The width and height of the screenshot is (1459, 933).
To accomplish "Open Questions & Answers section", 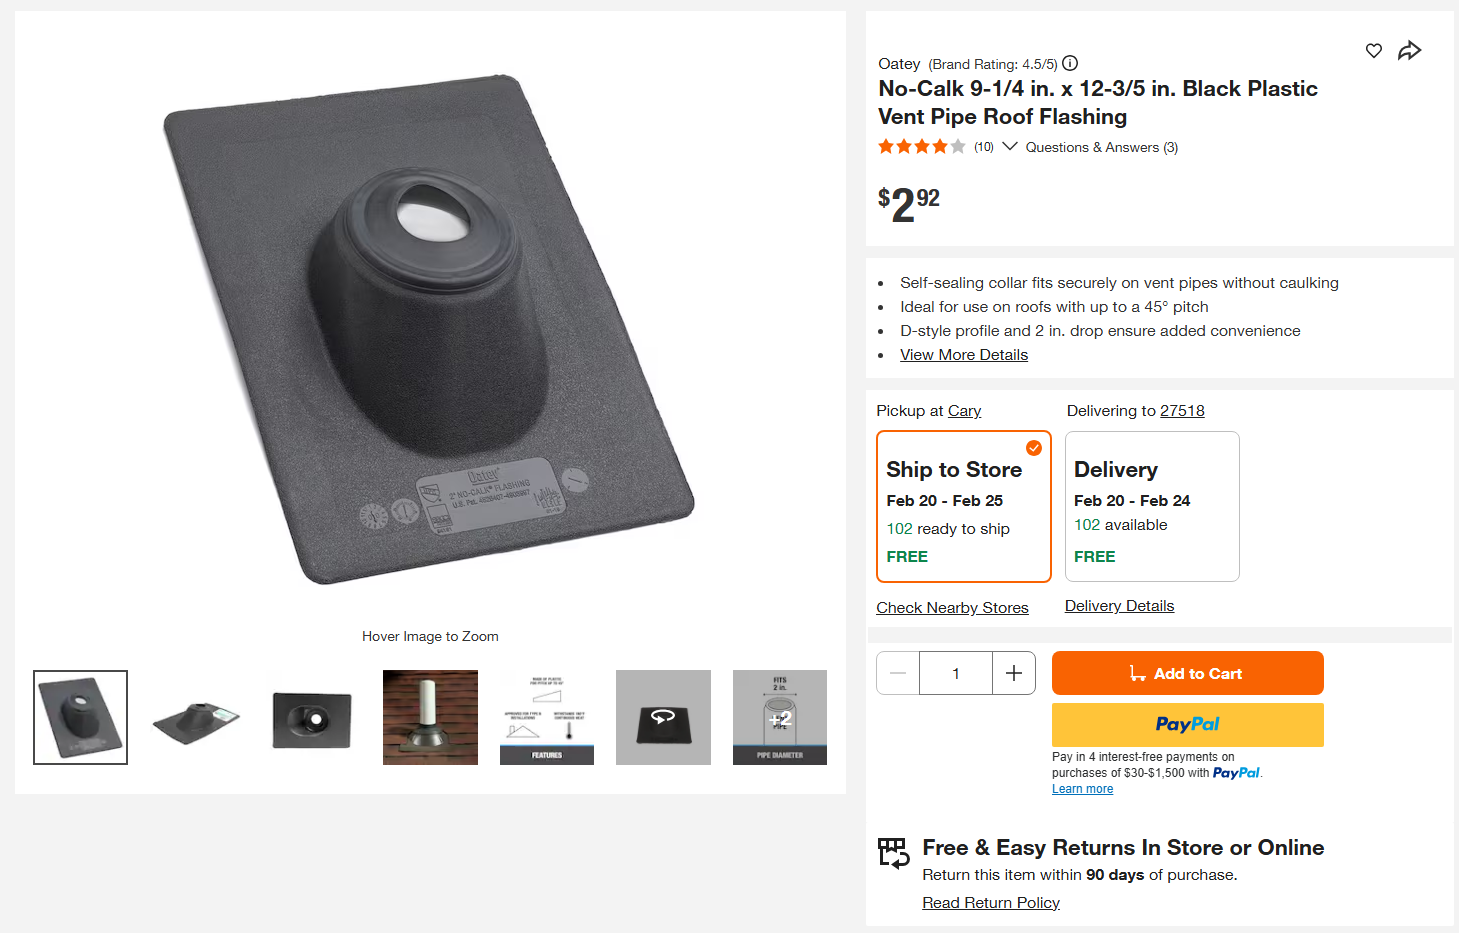I will point(1100,147).
